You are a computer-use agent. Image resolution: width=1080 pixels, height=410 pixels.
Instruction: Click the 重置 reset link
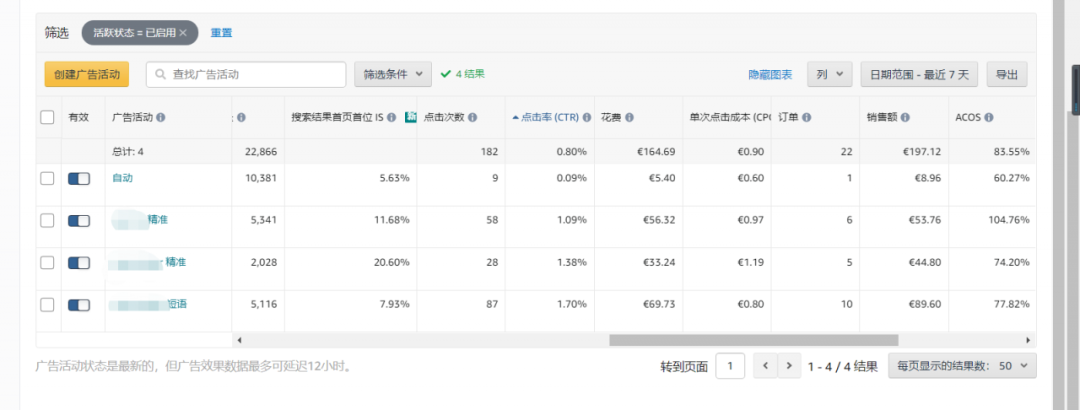click(x=221, y=32)
